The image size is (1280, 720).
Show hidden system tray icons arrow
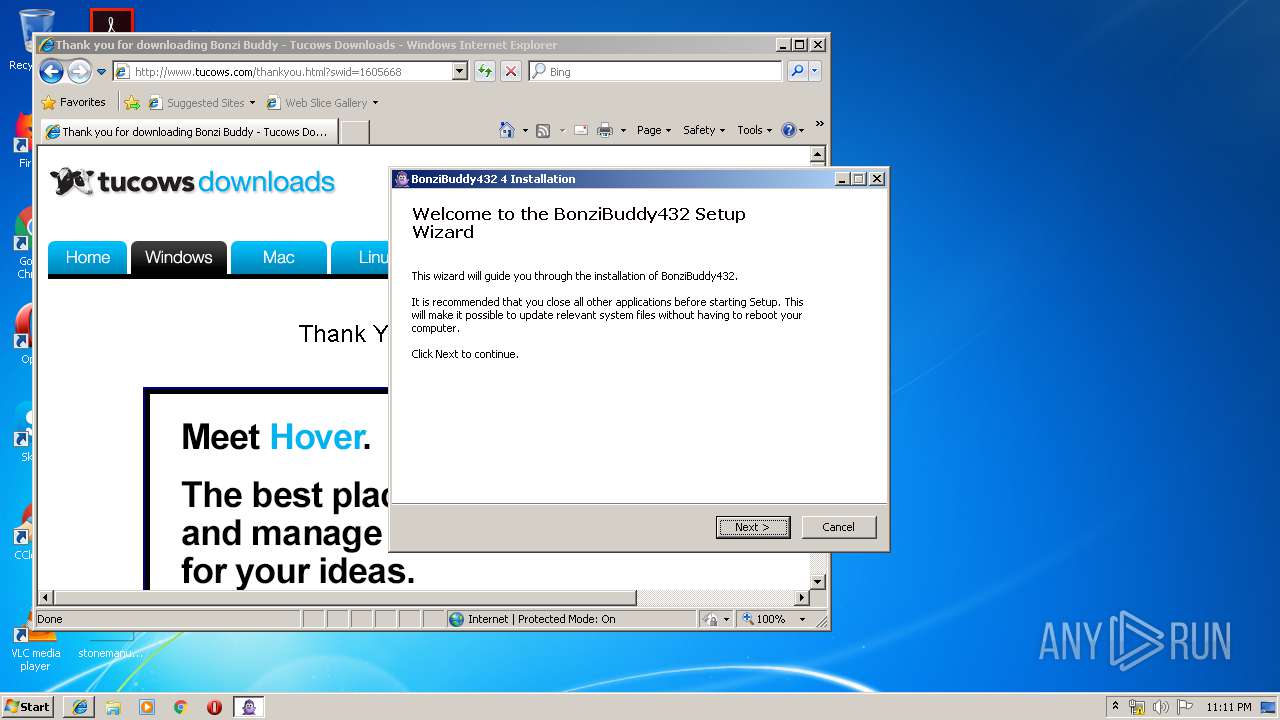(1116, 706)
